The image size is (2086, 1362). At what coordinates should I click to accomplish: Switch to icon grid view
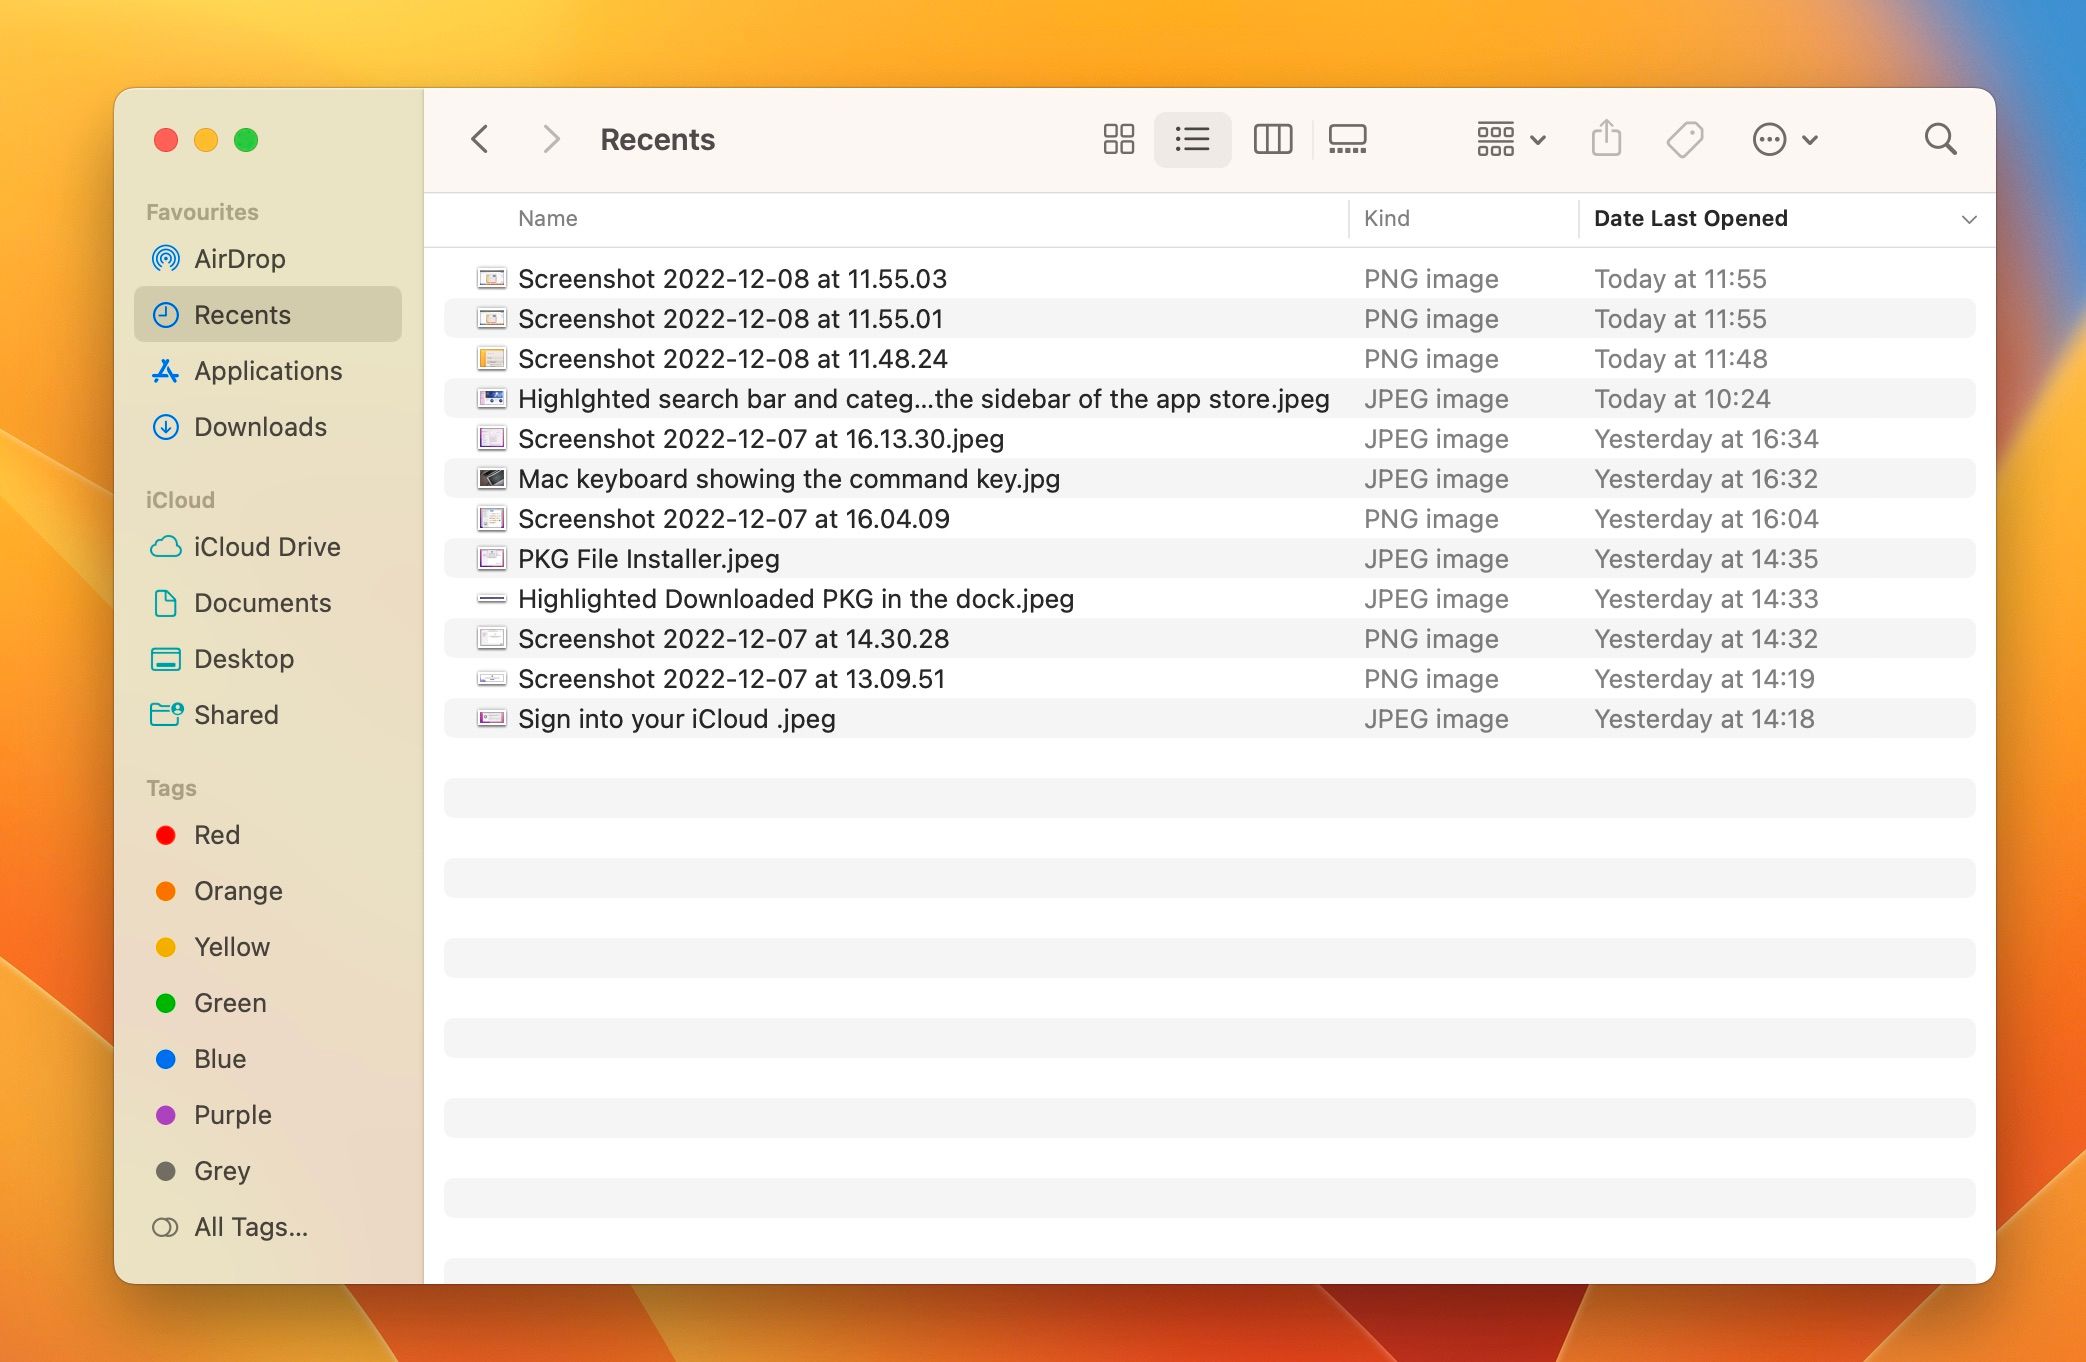point(1118,139)
